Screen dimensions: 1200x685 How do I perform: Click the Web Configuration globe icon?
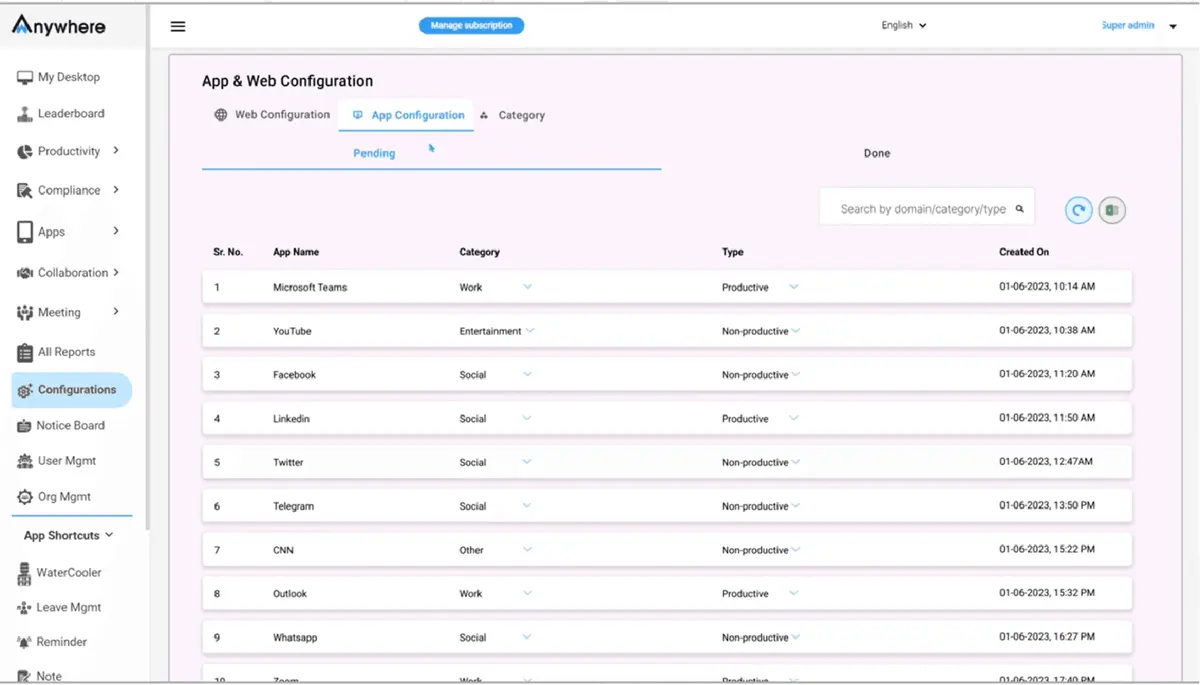click(x=221, y=115)
